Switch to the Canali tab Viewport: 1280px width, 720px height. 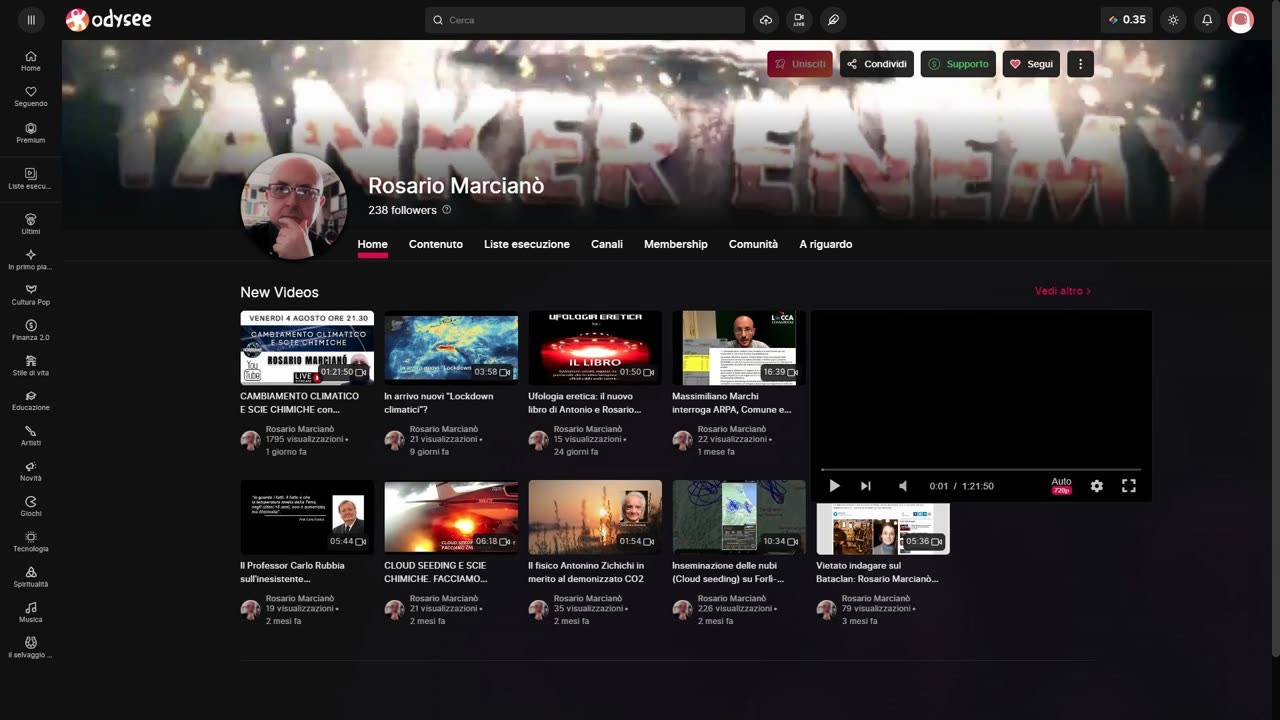pyautogui.click(x=607, y=244)
